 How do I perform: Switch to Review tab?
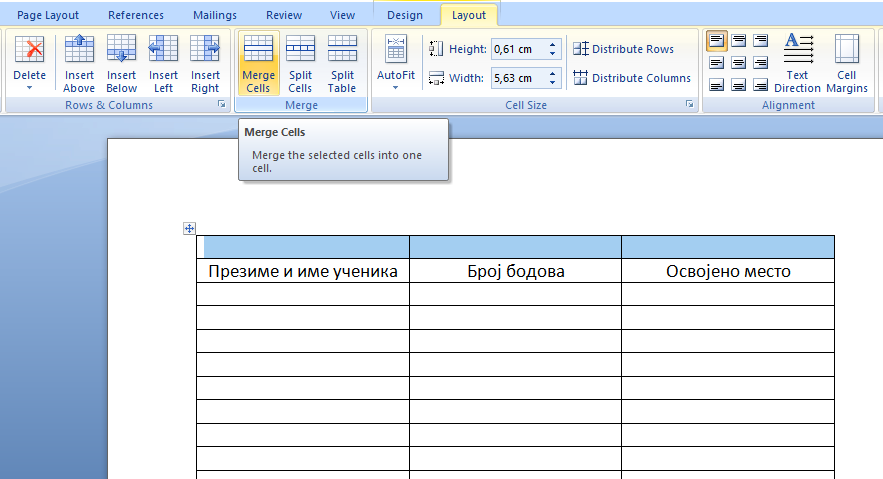tap(284, 15)
